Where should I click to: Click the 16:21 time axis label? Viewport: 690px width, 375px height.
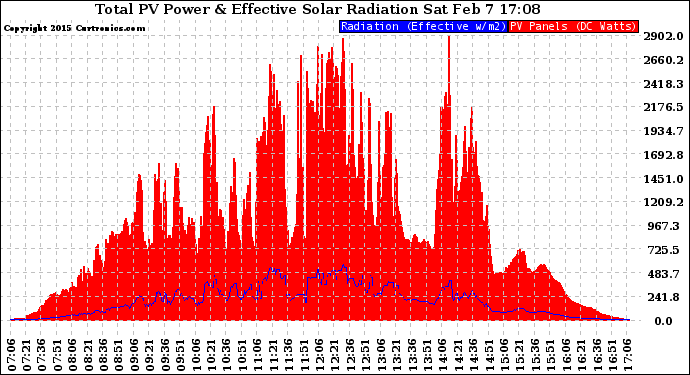point(581,354)
